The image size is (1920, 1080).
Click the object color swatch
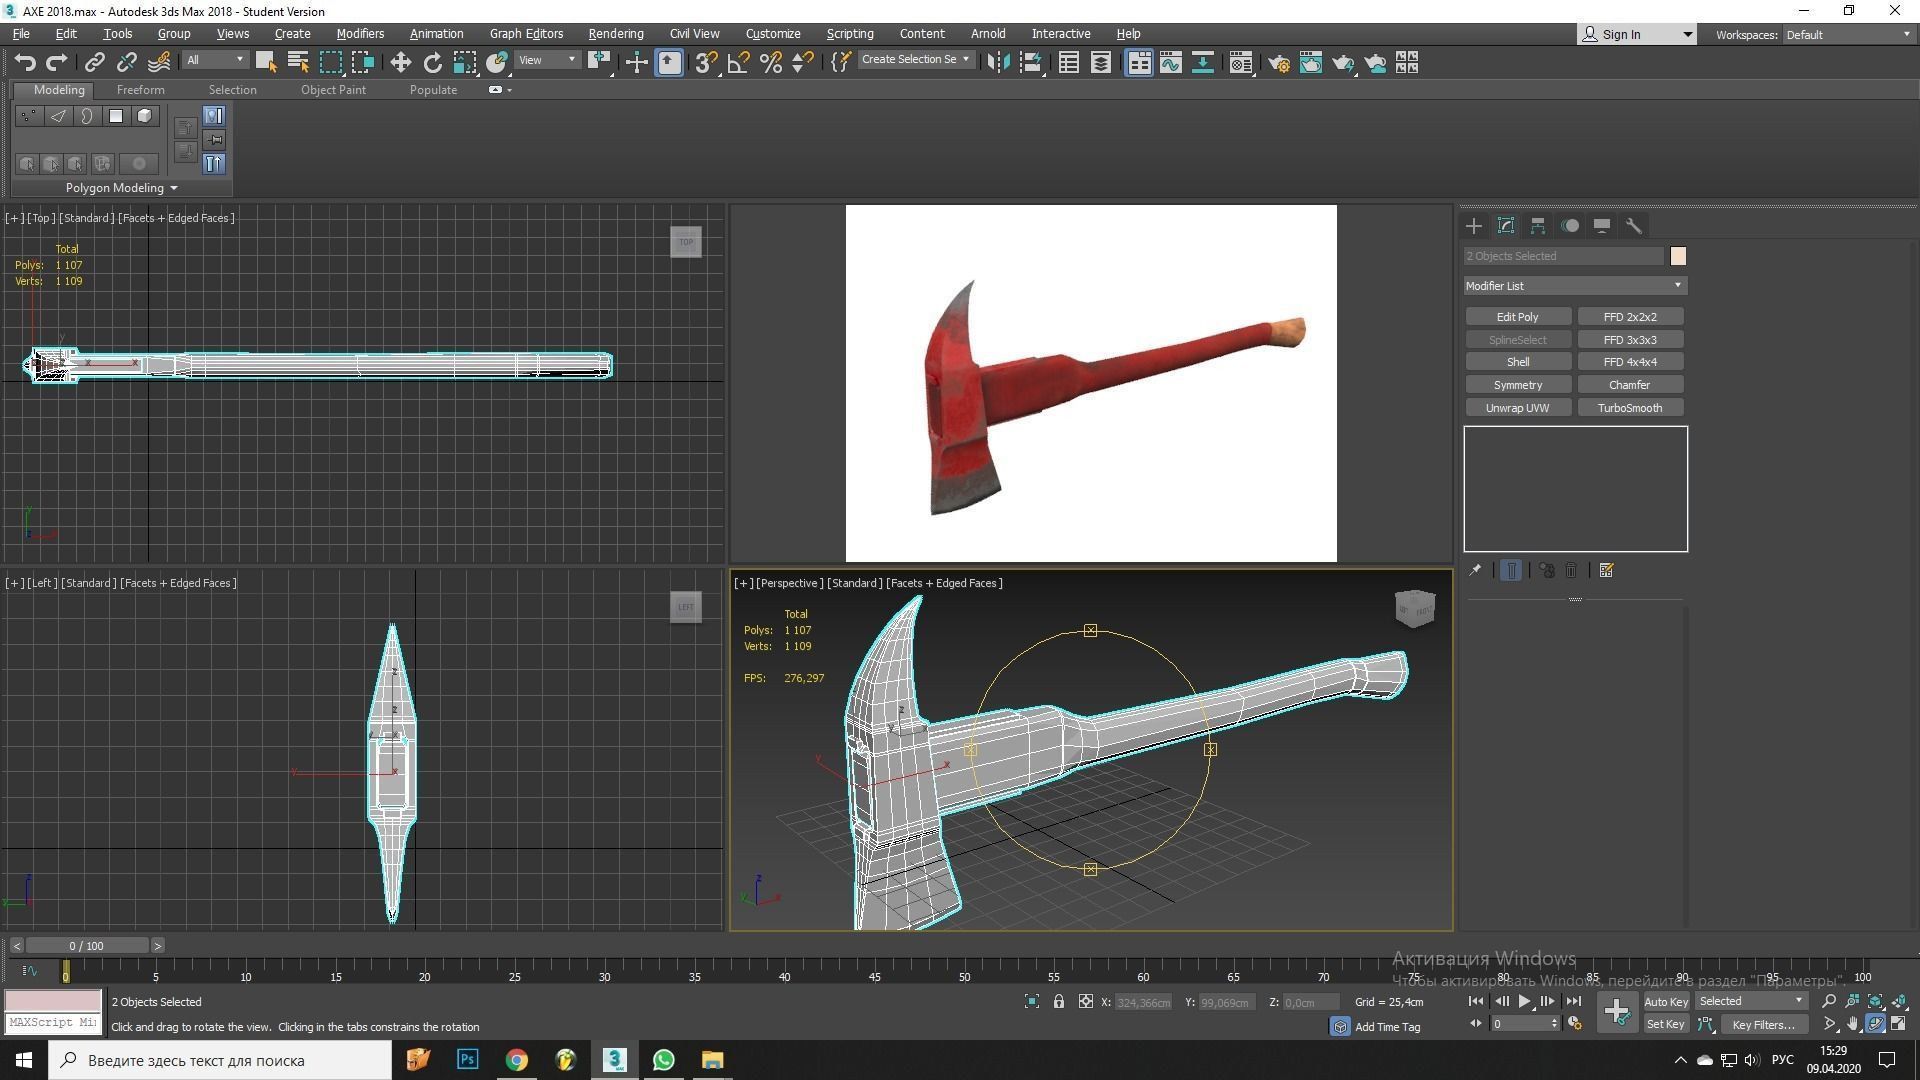tap(1678, 256)
